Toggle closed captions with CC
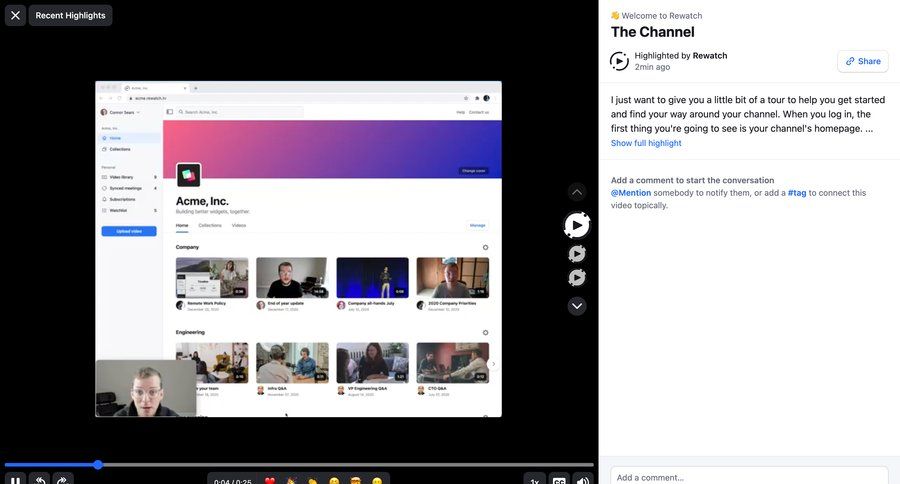This screenshot has height=484, width=900. (x=558, y=481)
